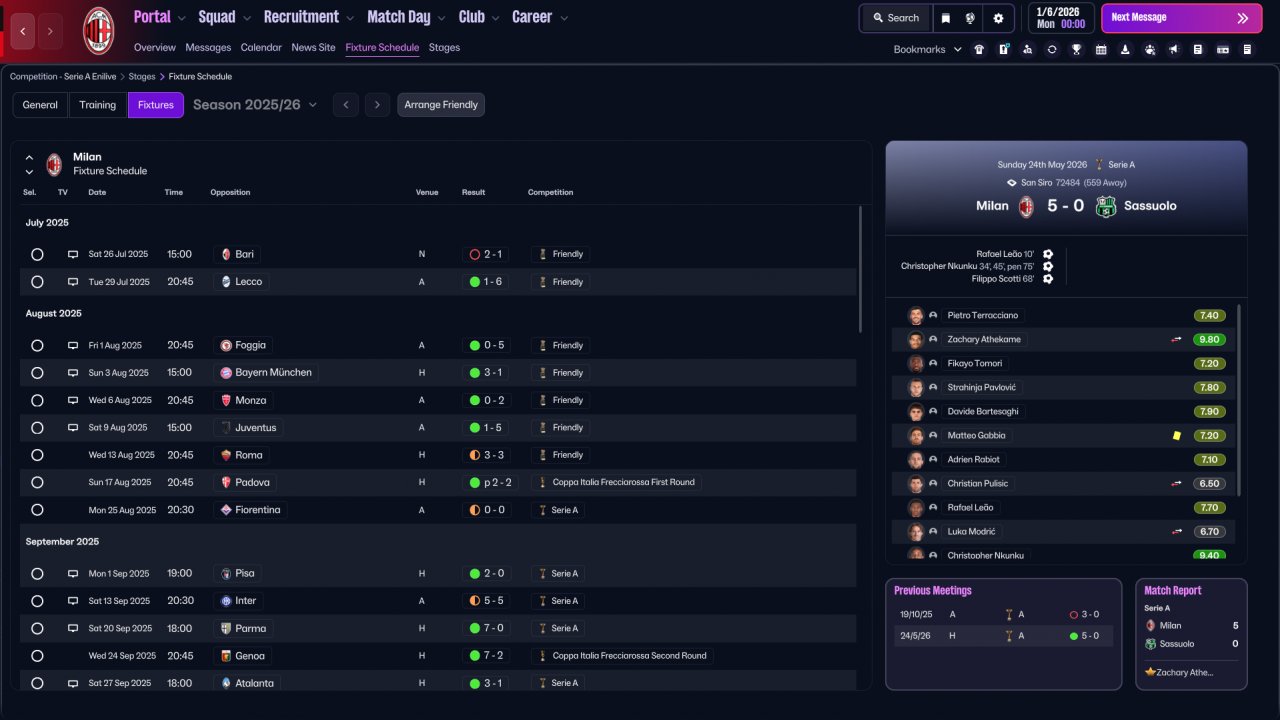
Task: Switch to the Training tab
Action: pyautogui.click(x=98, y=105)
